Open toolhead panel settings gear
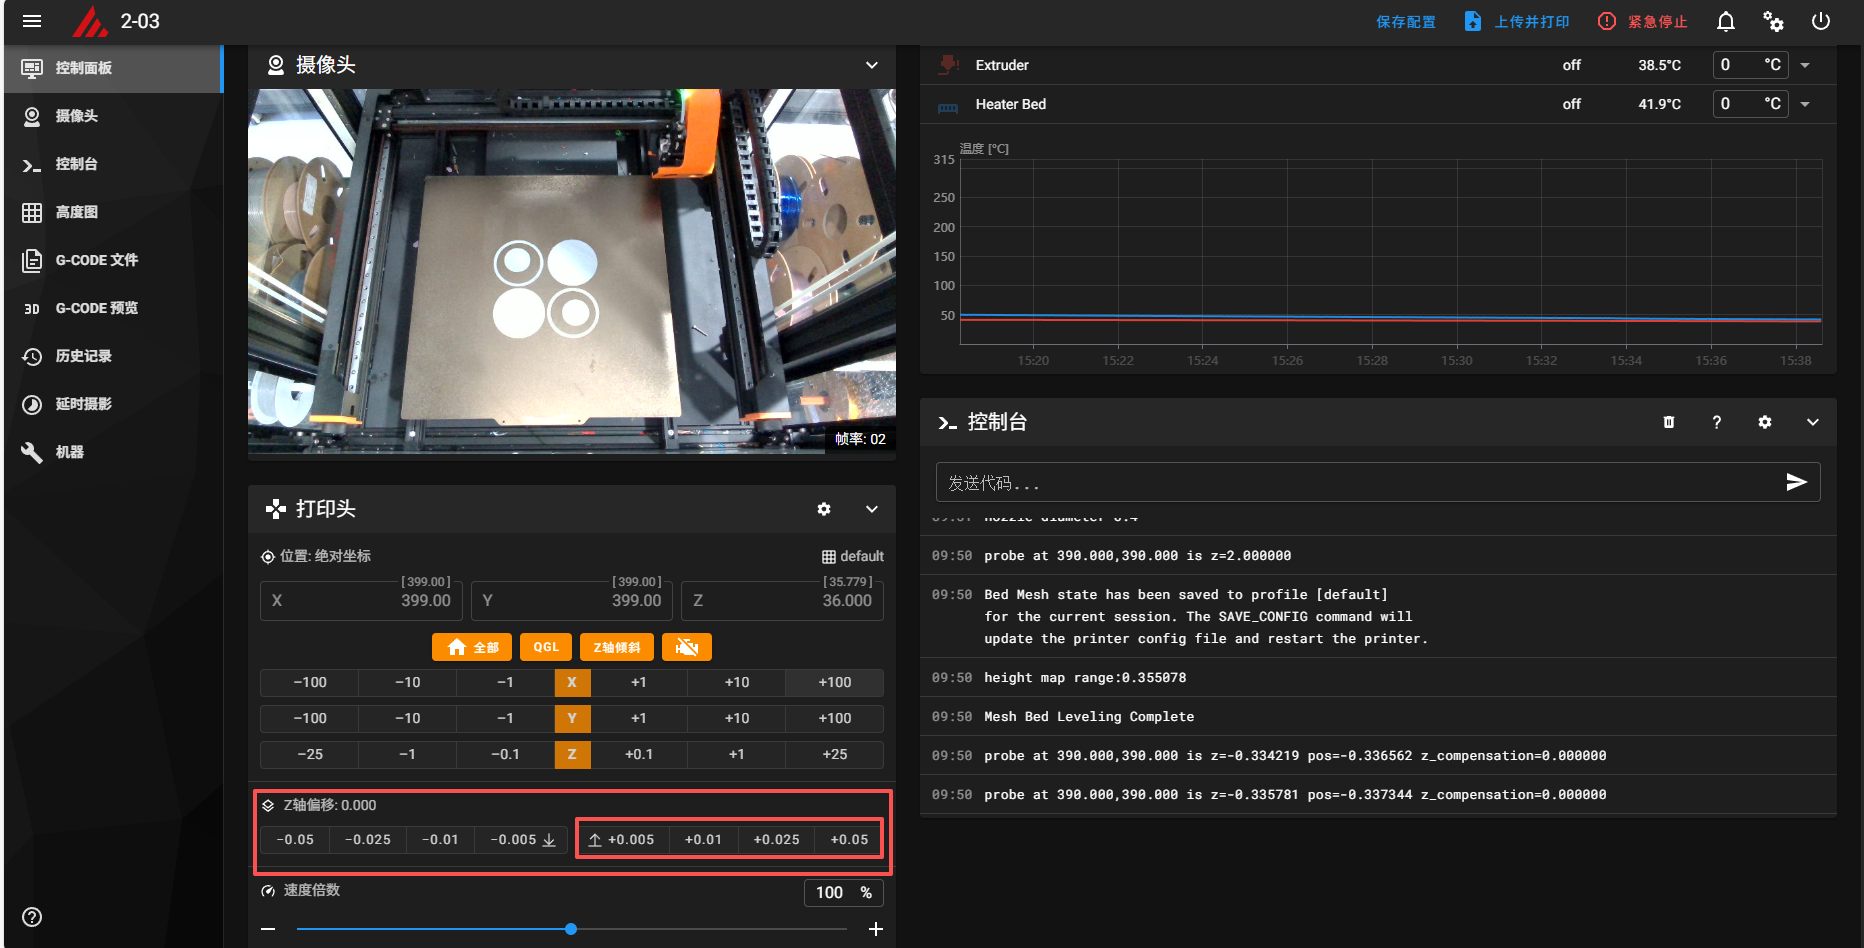This screenshot has height=948, width=1864. click(824, 509)
